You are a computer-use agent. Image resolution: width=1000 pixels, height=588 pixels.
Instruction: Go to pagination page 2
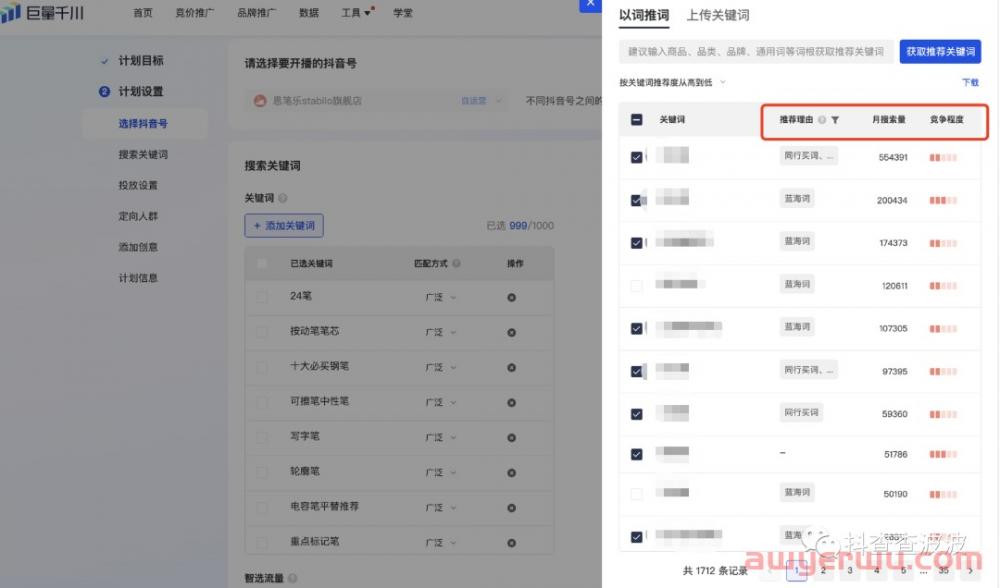(x=823, y=570)
